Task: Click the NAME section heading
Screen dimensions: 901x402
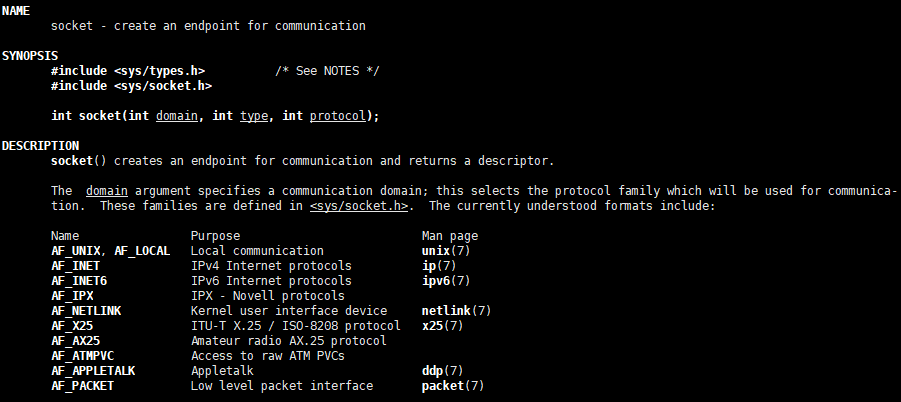Action: click(x=16, y=10)
